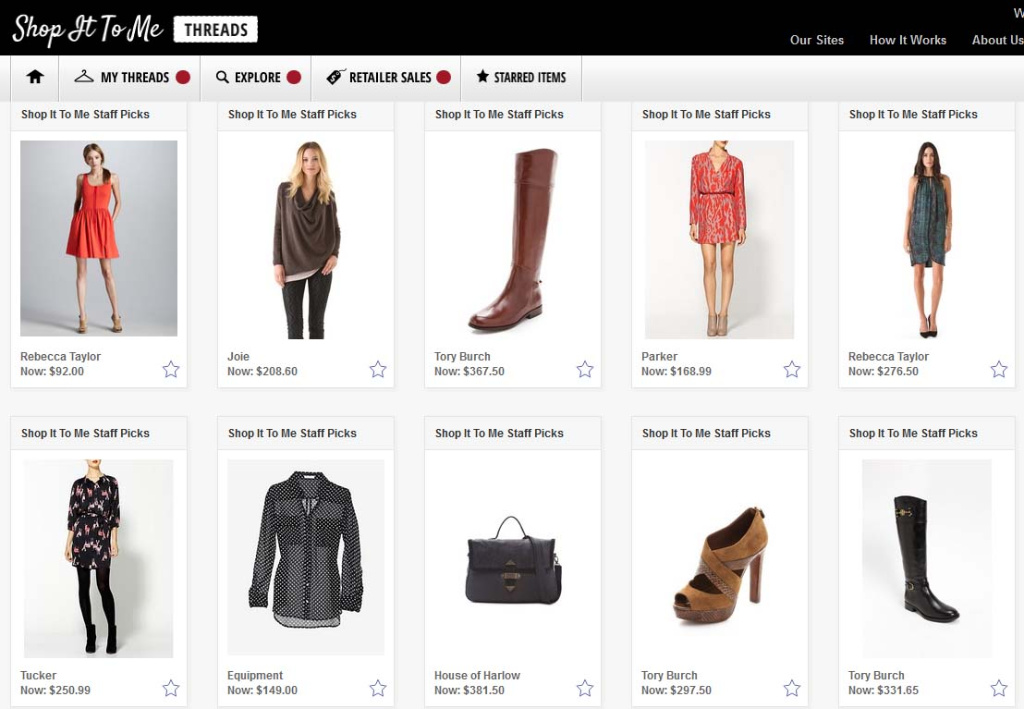This screenshot has height=709, width=1024.
Task: Click the price tag icon beside Retailer Sales
Action: tap(335, 77)
